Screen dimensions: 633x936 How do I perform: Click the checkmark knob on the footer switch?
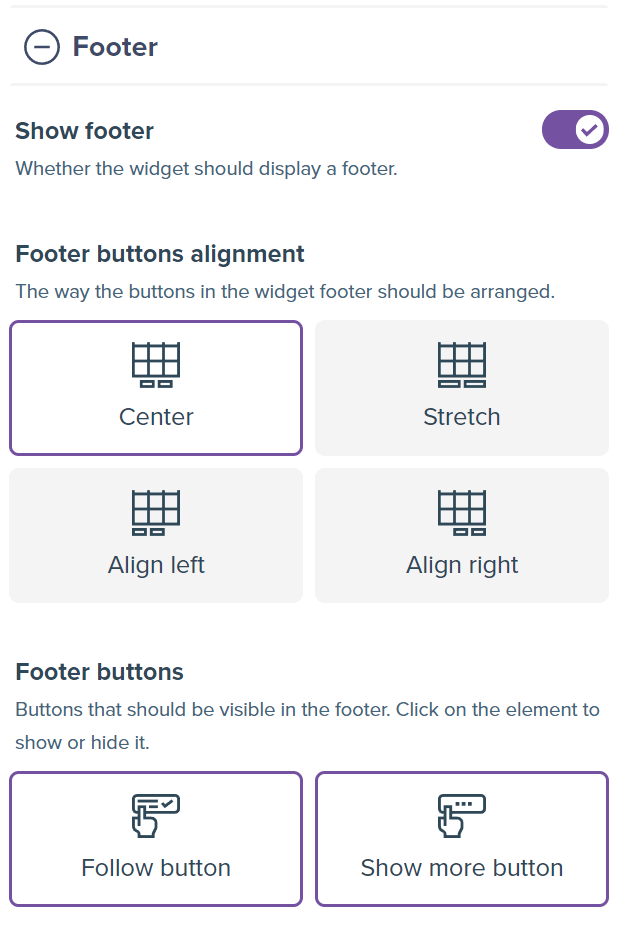click(x=589, y=130)
